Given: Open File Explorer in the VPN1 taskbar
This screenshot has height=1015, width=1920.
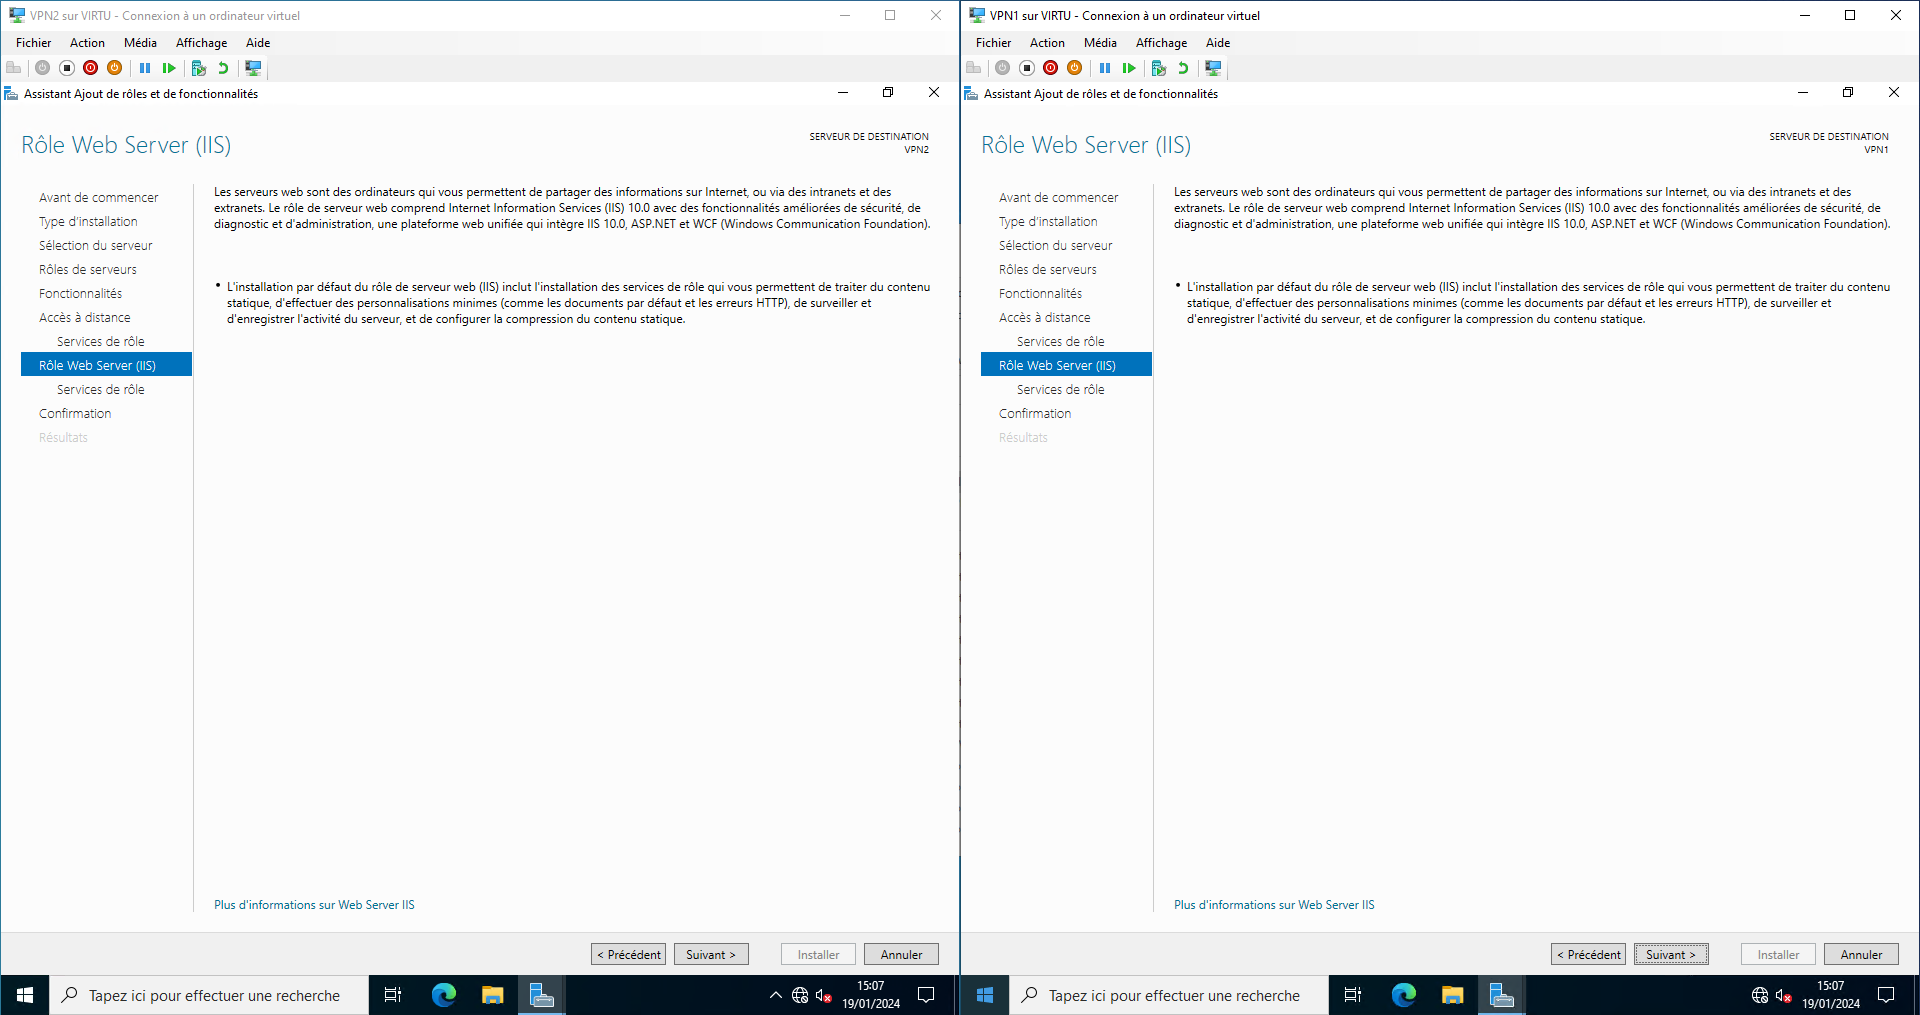Looking at the screenshot, I should pos(1452,995).
